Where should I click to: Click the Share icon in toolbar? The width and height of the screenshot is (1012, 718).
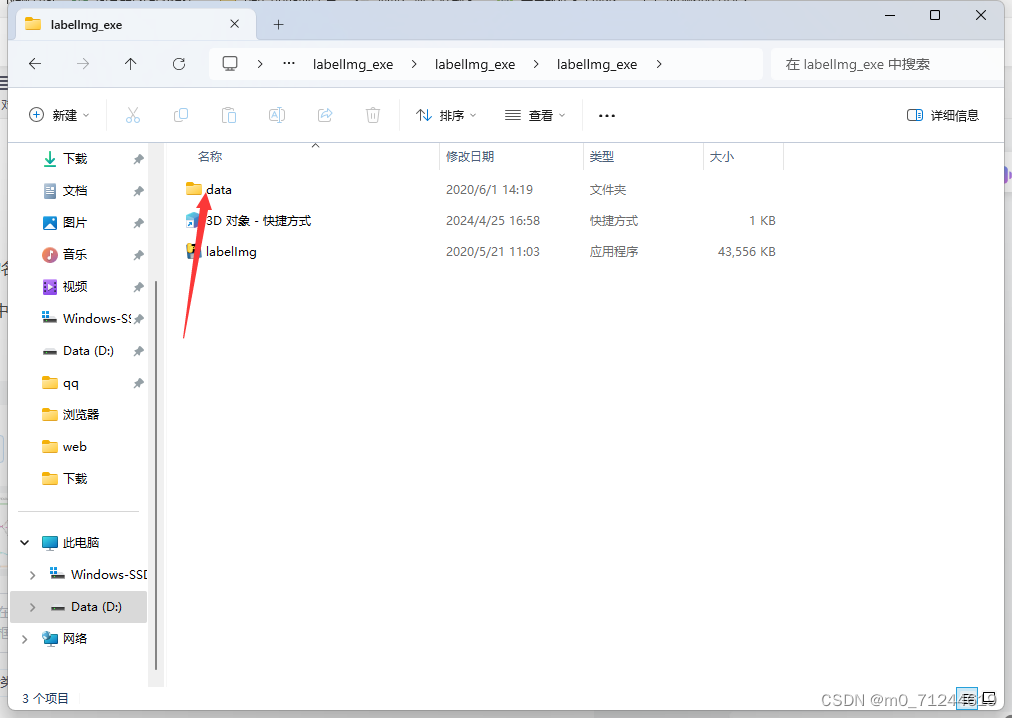(x=325, y=116)
